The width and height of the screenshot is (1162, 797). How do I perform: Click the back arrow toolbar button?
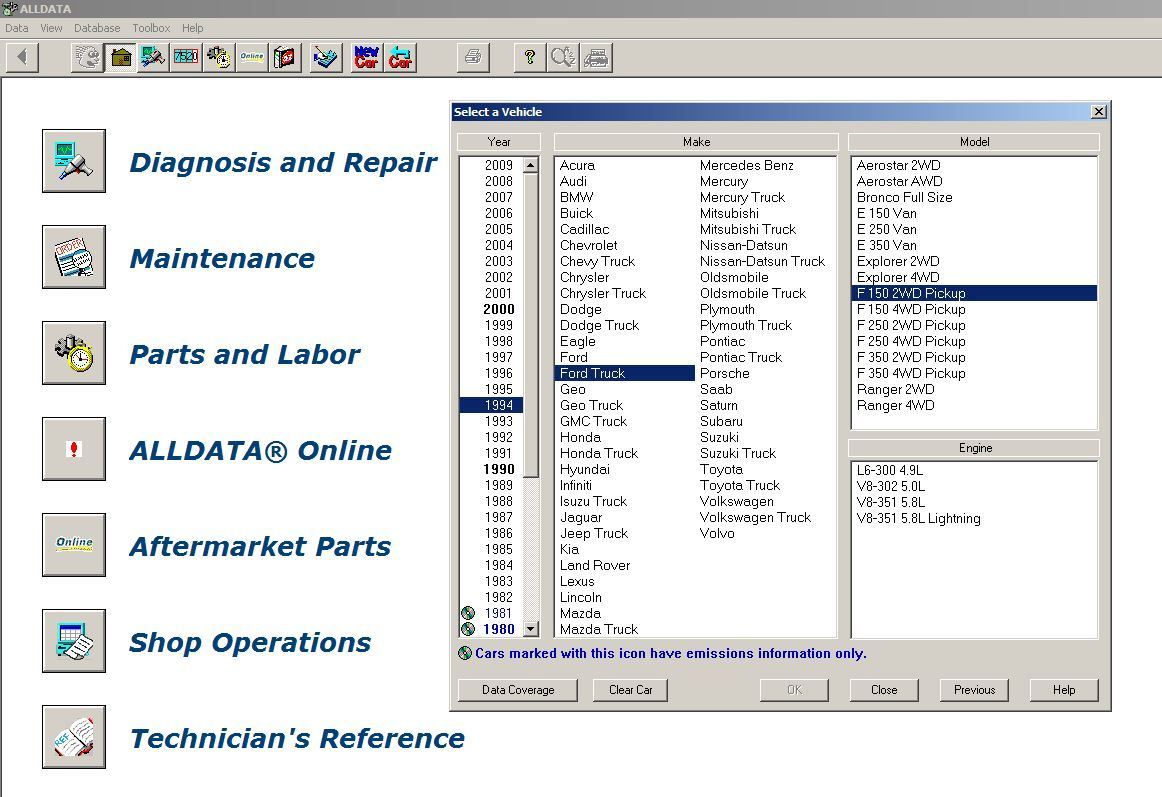pyautogui.click(x=22, y=57)
